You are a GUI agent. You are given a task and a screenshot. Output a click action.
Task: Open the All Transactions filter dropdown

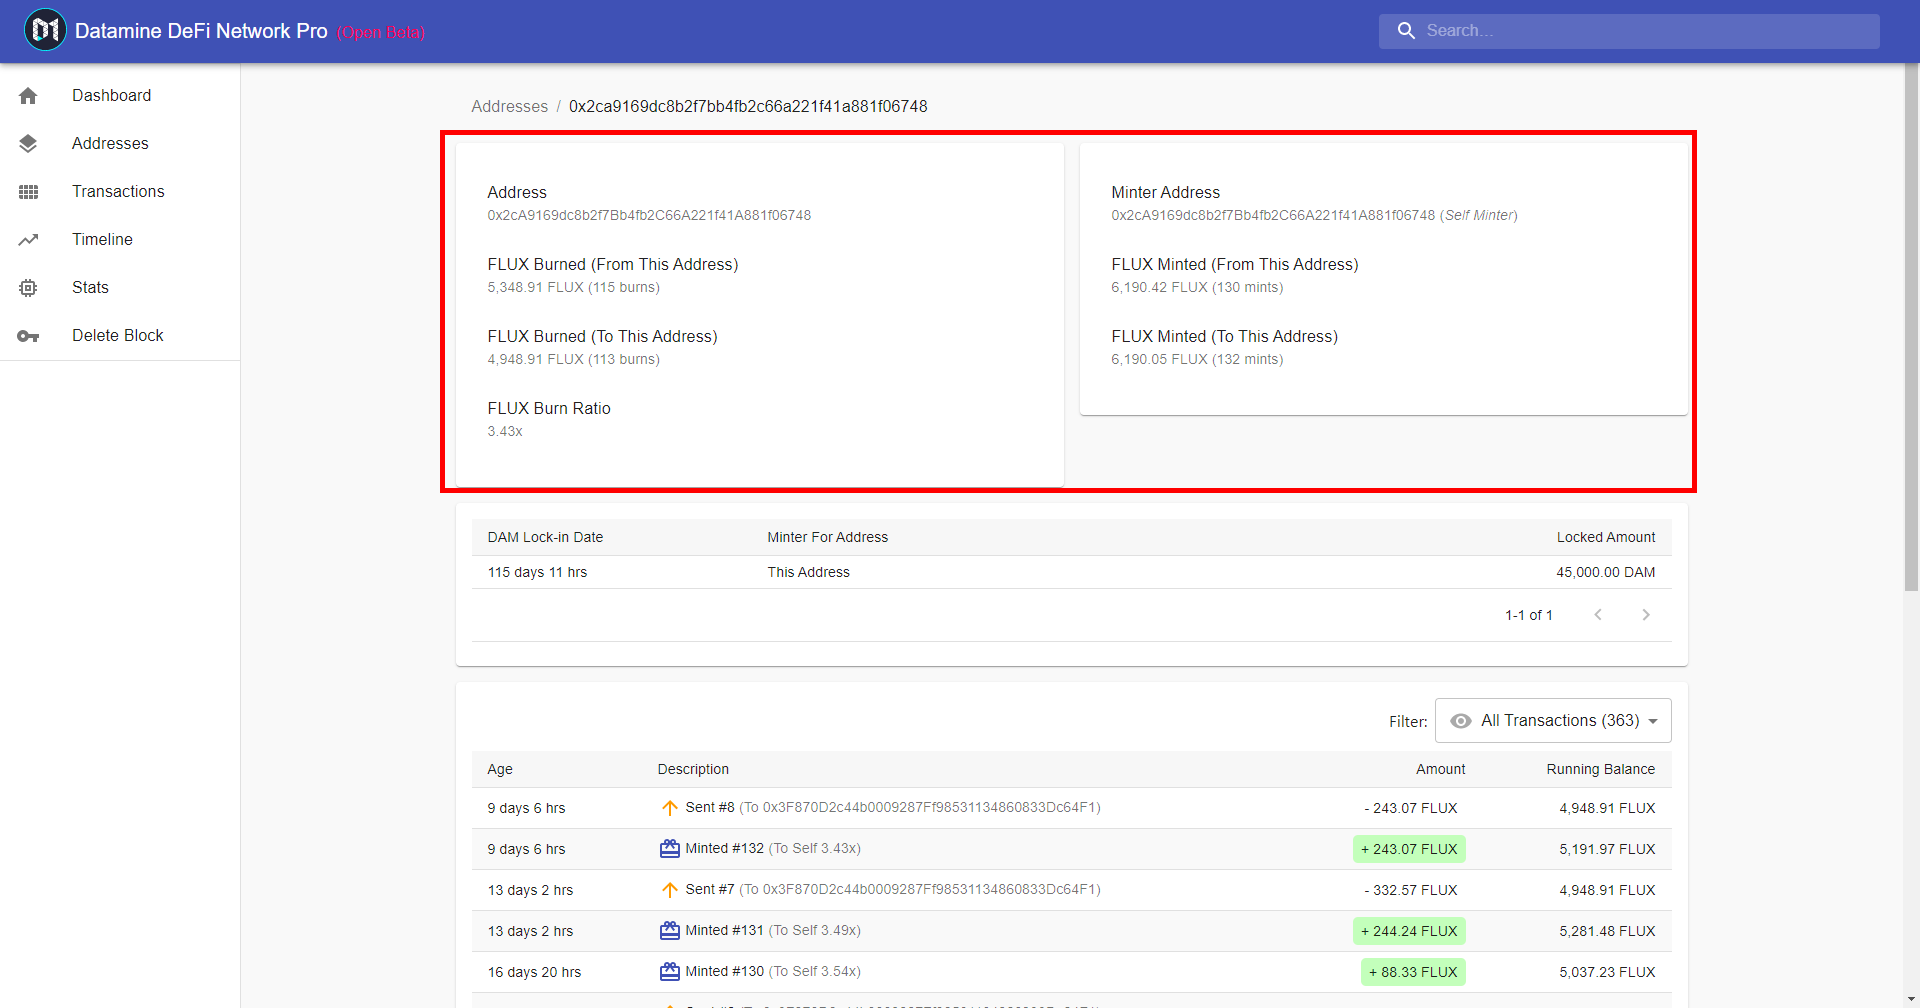click(1553, 721)
